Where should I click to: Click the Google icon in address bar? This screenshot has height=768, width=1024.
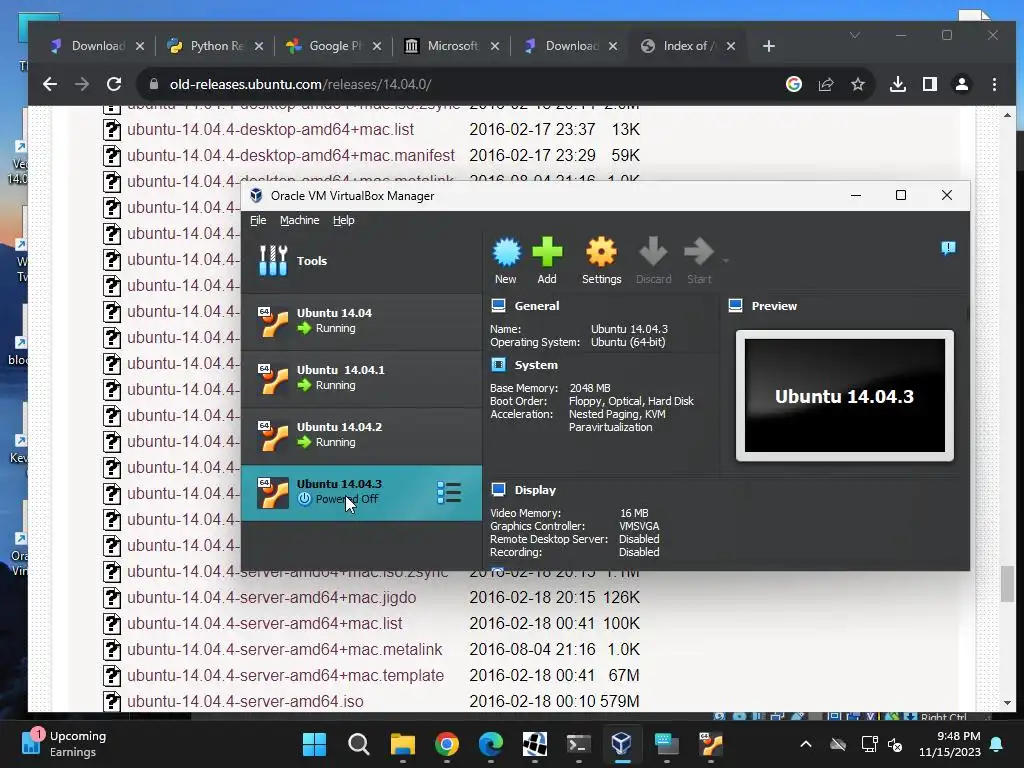point(793,84)
